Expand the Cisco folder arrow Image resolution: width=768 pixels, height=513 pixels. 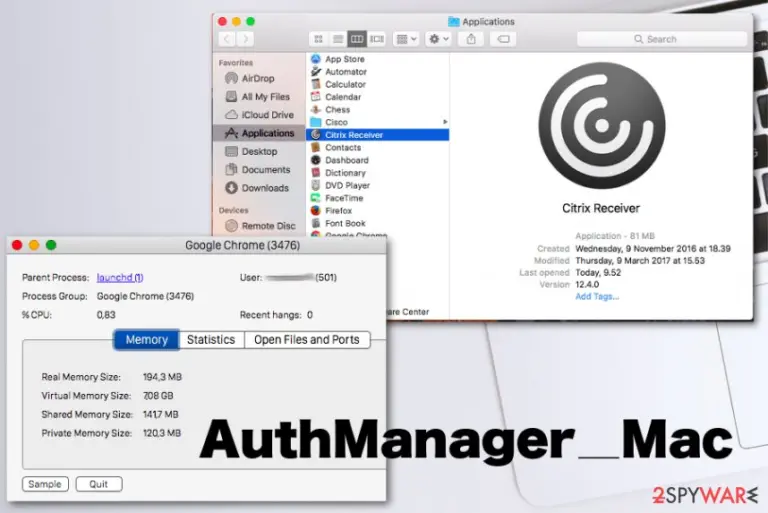click(x=445, y=122)
